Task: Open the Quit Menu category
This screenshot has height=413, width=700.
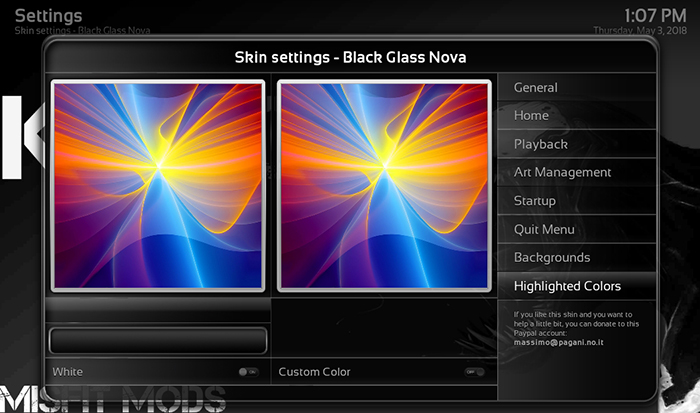Action: [576, 229]
